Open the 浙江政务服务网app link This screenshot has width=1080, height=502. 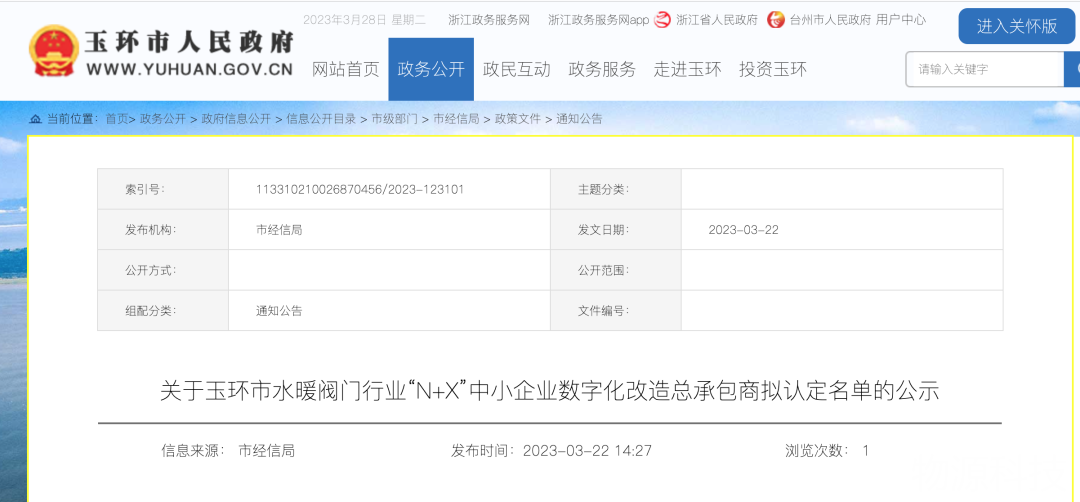tap(598, 20)
